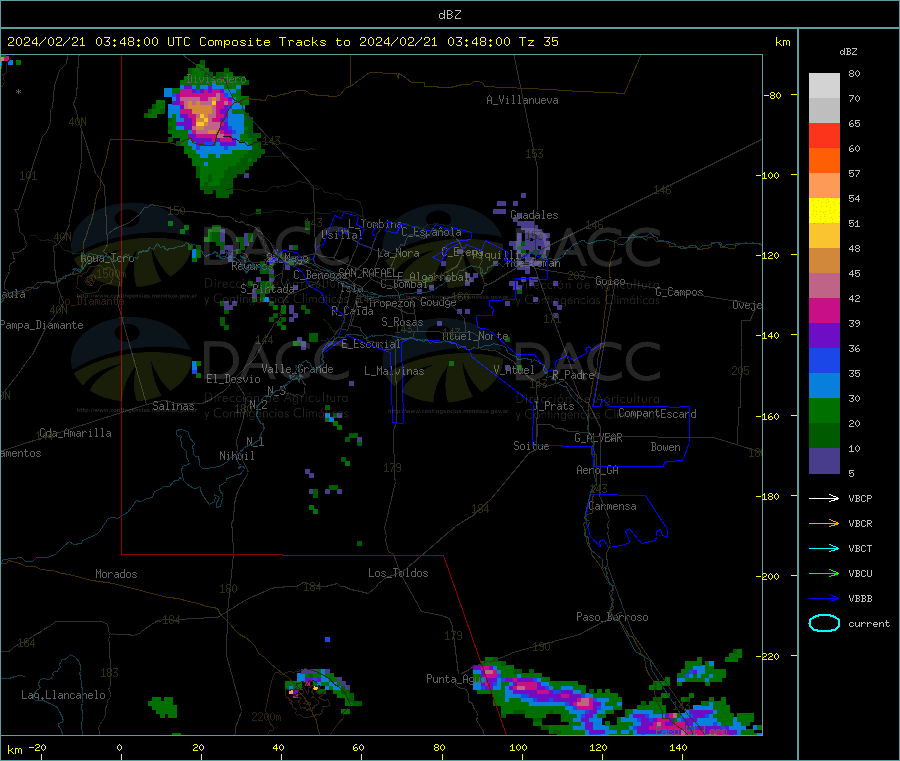Click the 'Los_Toldos' map label

[398, 573]
